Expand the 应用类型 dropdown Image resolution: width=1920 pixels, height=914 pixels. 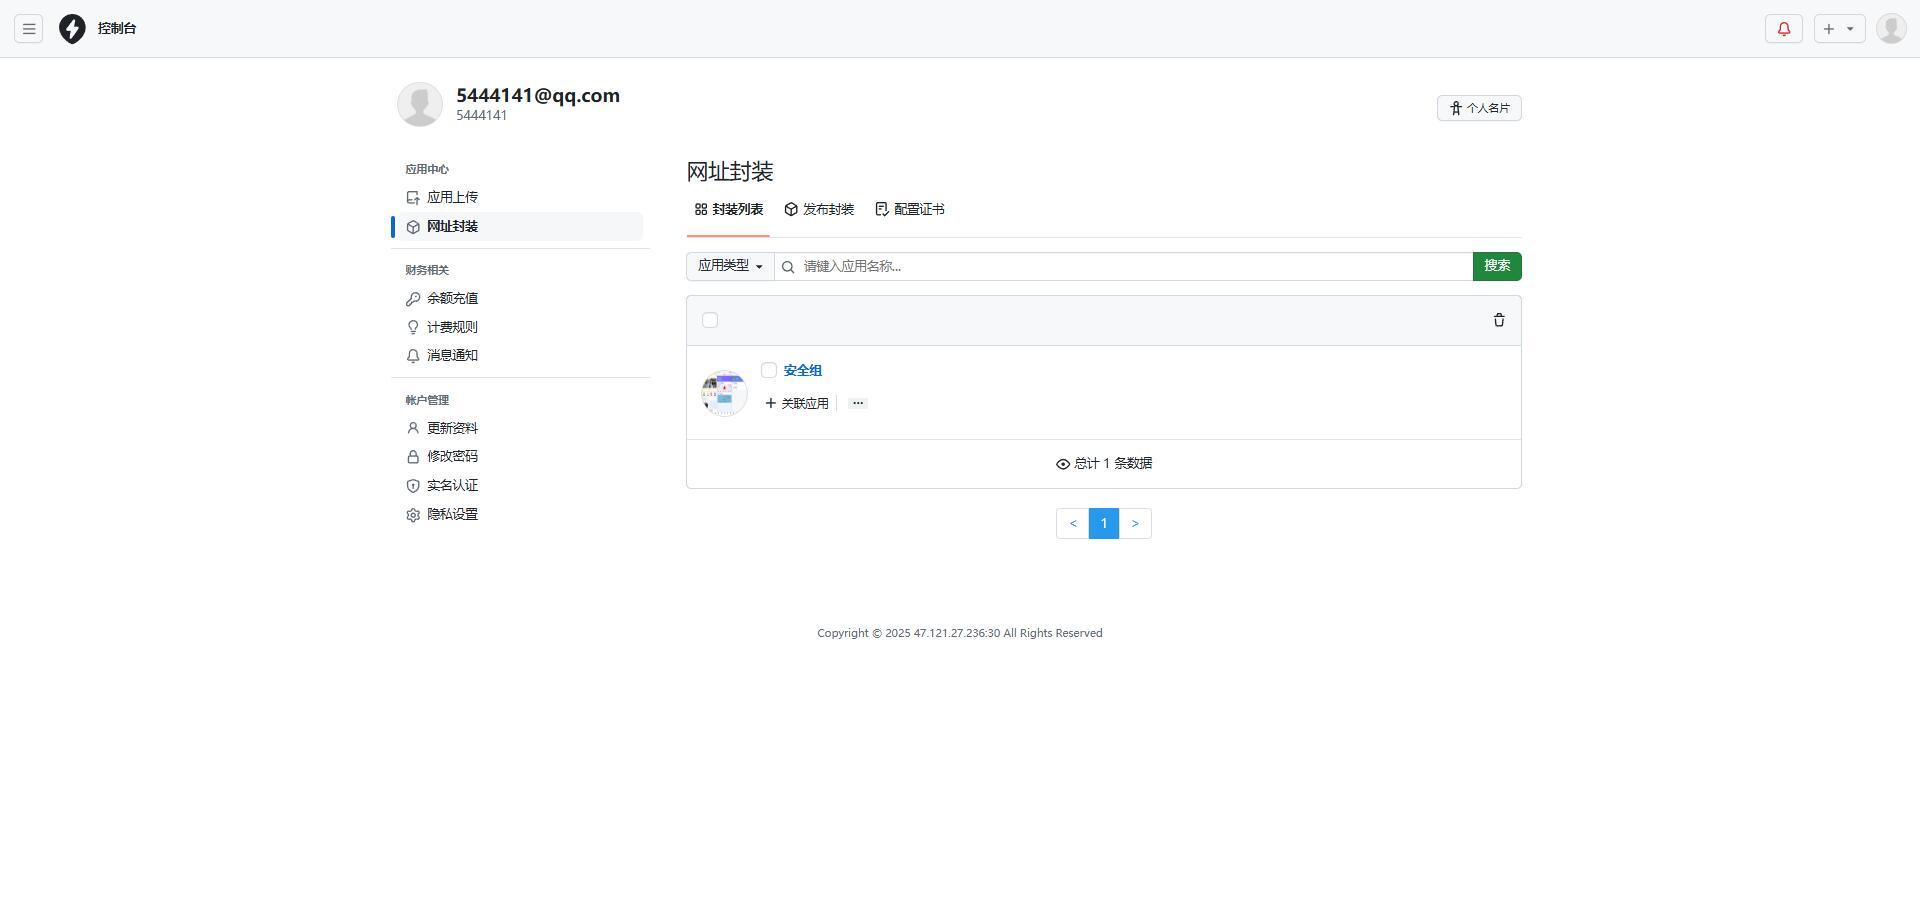click(x=730, y=266)
